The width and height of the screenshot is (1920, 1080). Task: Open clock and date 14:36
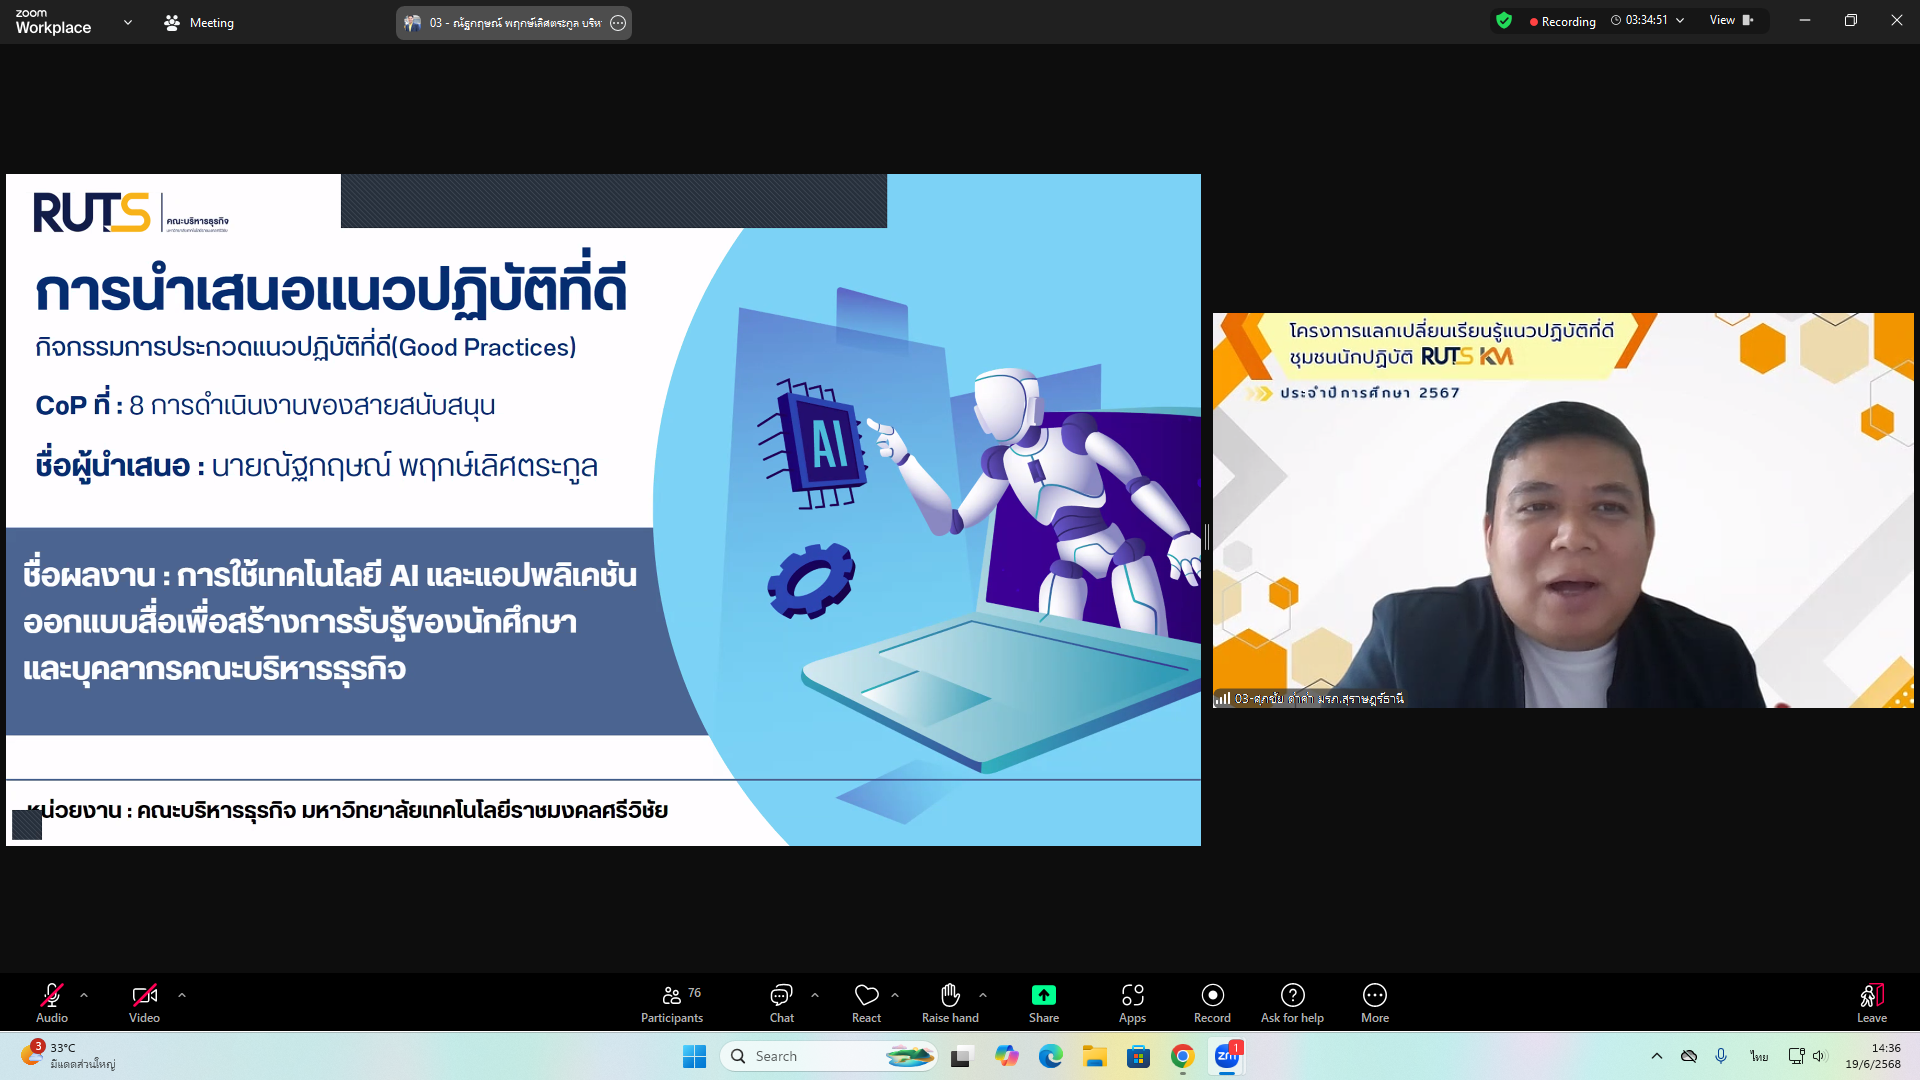[1873, 1056]
